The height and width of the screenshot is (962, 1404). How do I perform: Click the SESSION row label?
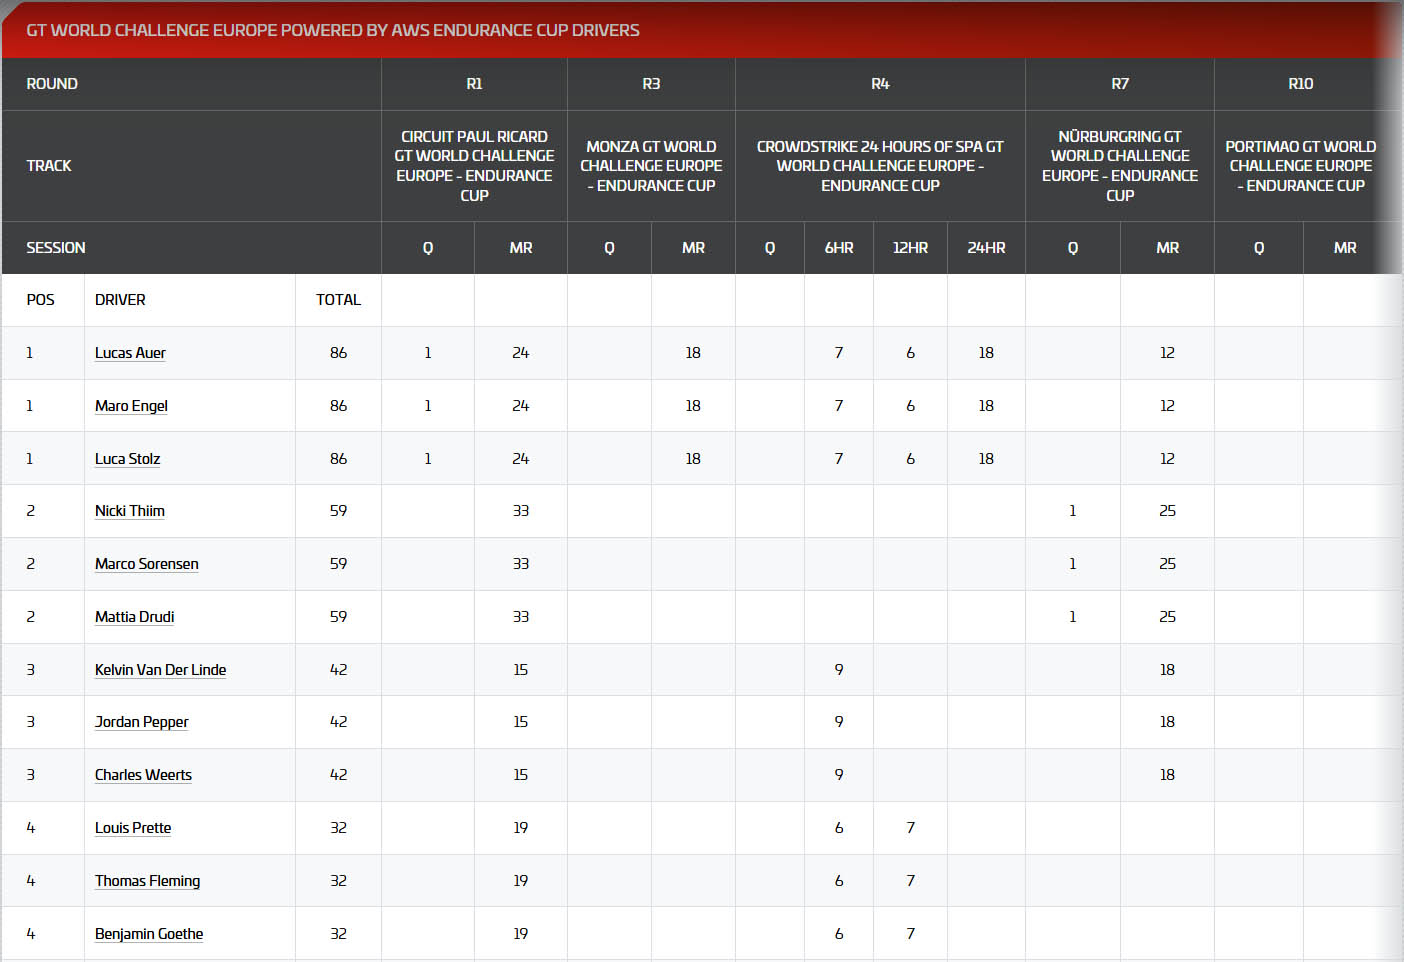(x=56, y=248)
